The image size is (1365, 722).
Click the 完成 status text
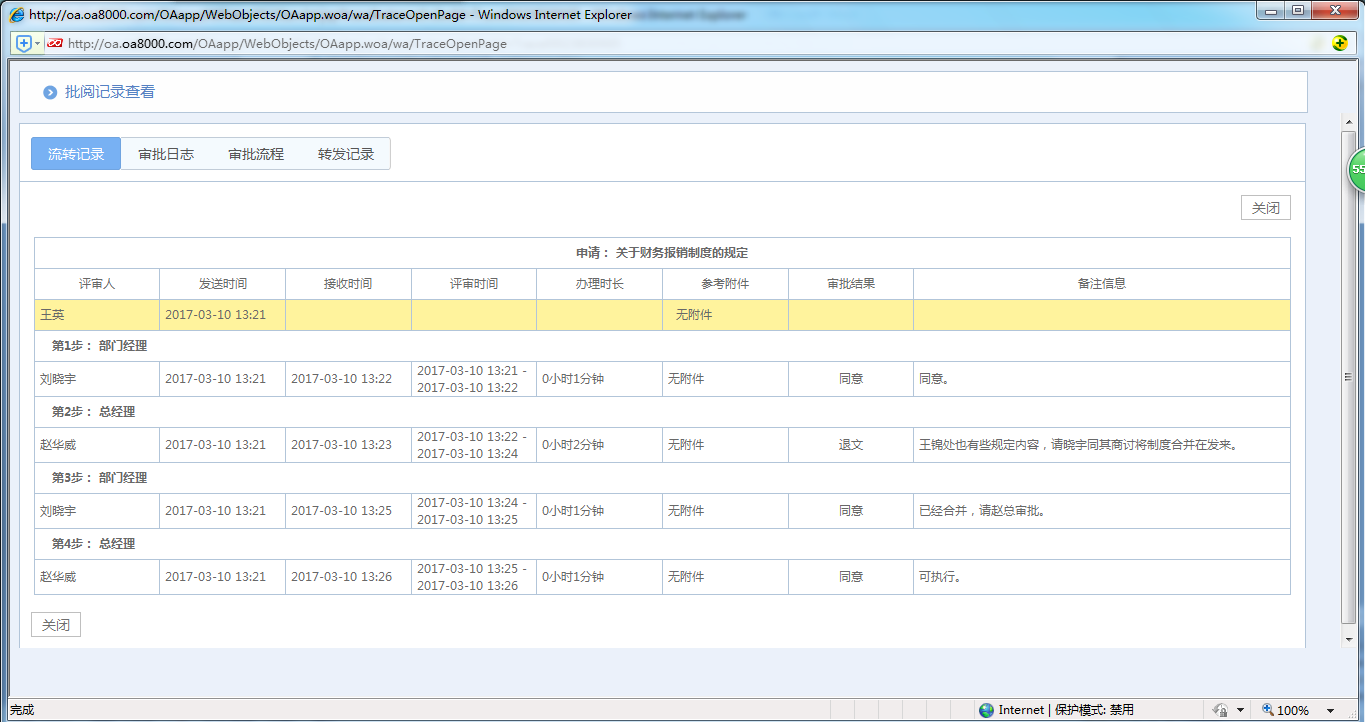[22, 710]
